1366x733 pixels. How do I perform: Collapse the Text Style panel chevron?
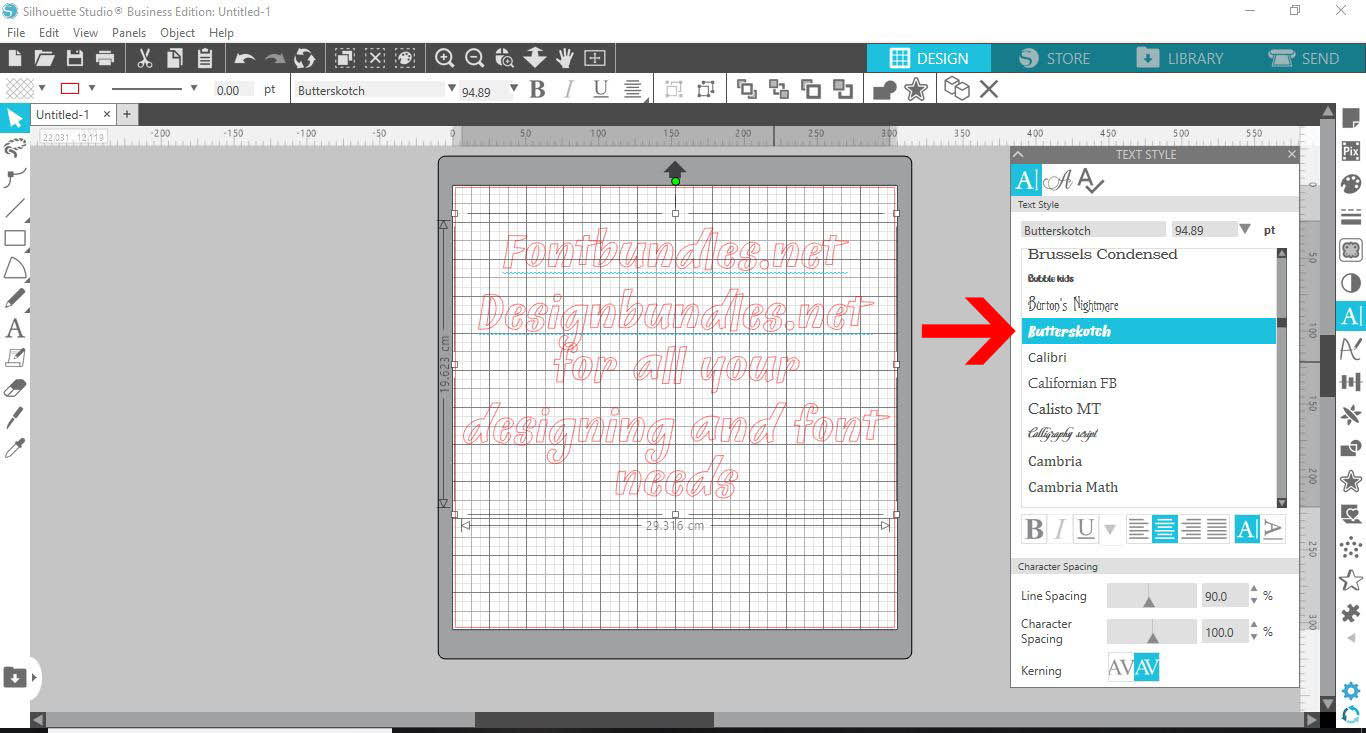pos(1018,154)
